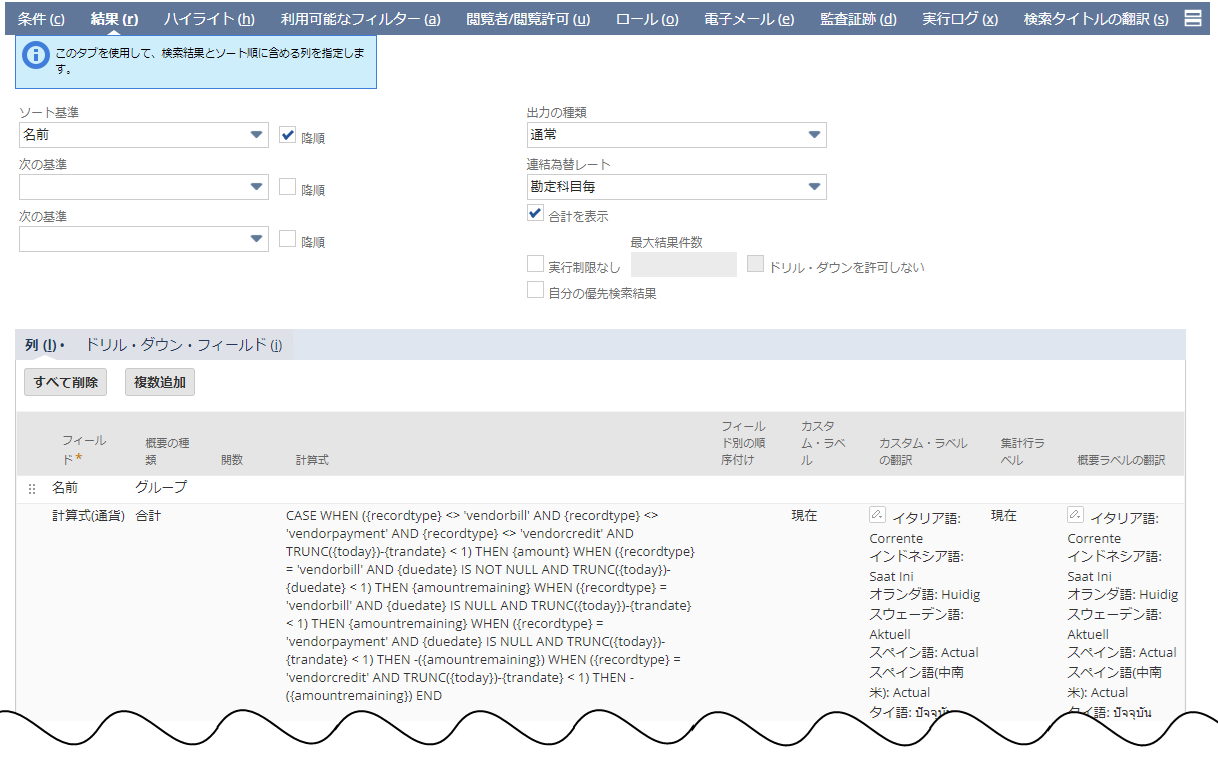Click the 最大結果件数 input field
The width and height of the screenshot is (1218, 762).
click(684, 265)
